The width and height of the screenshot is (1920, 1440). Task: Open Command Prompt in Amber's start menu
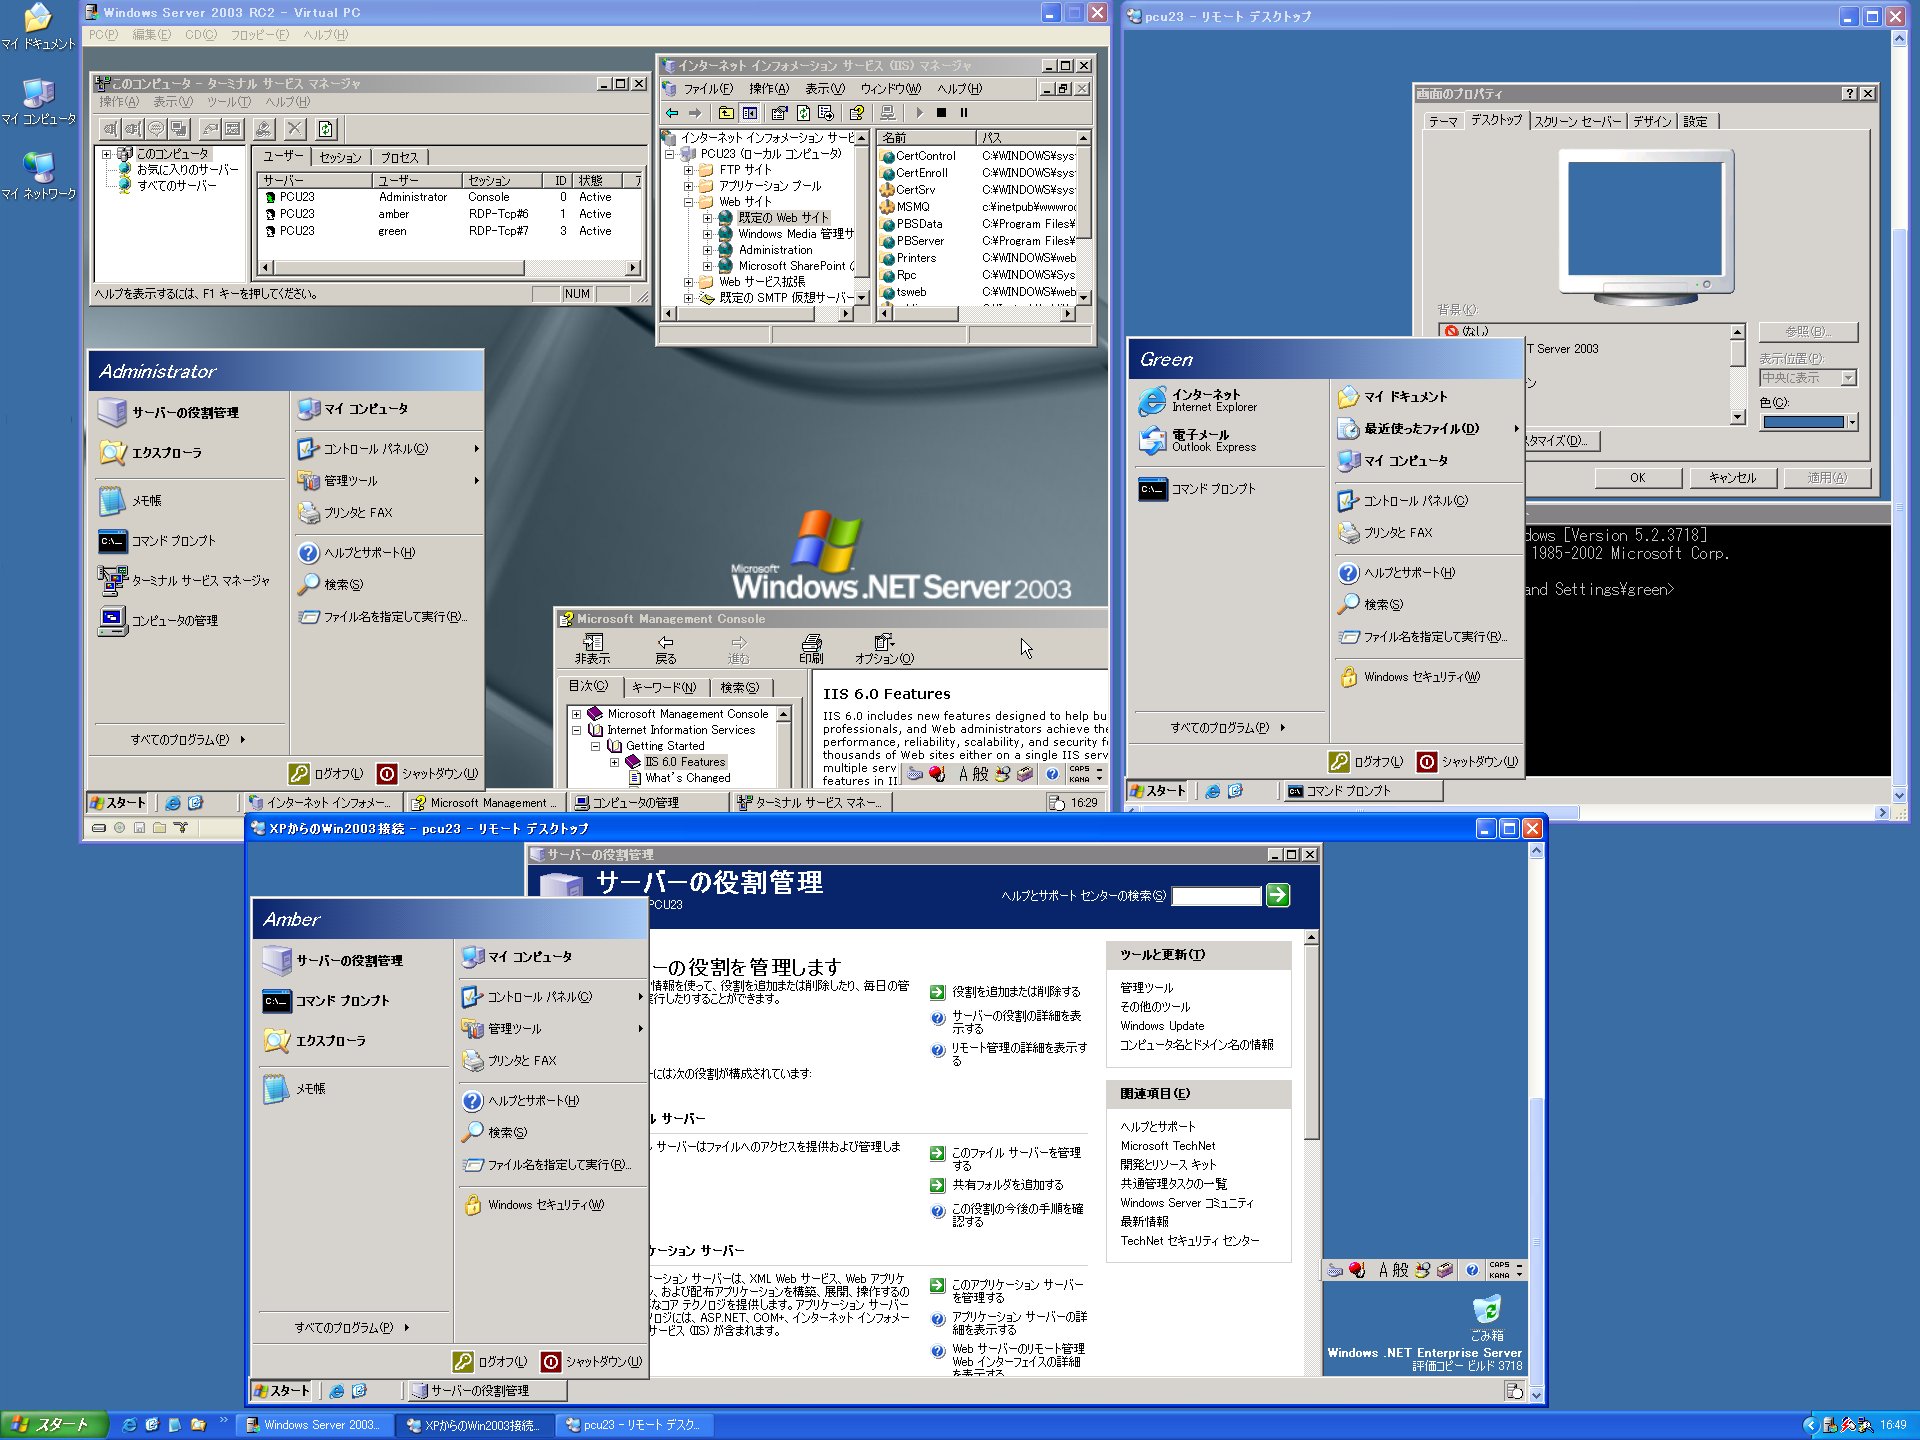[326, 1001]
